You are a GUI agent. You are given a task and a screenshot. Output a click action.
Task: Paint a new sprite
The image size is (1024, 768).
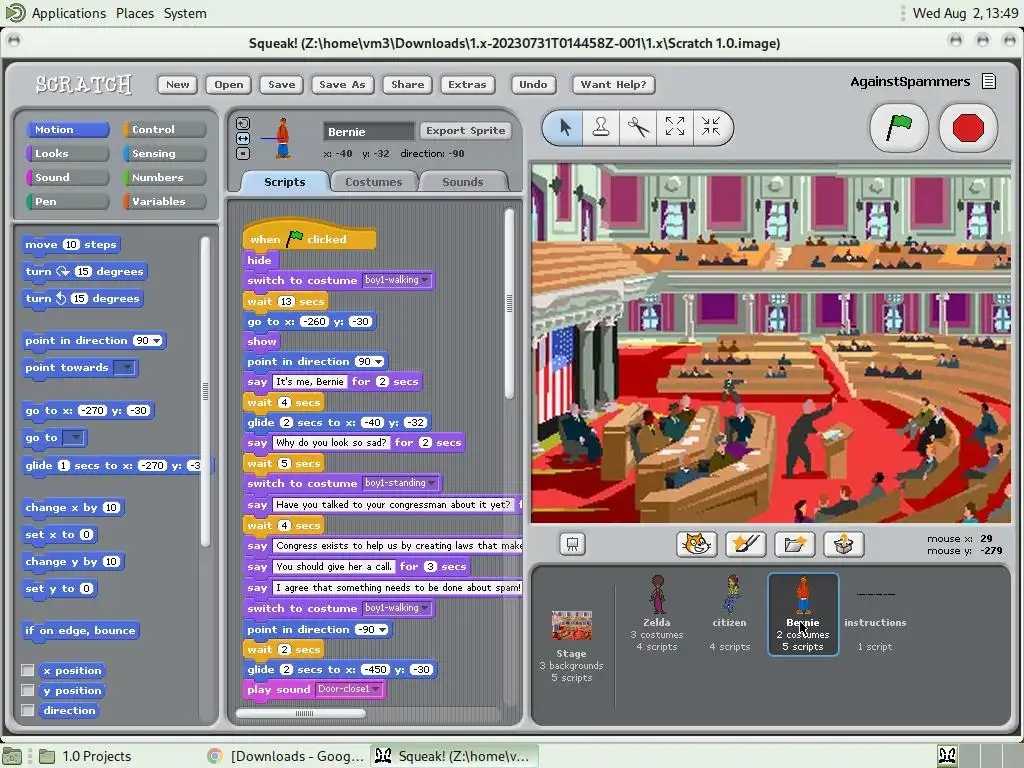click(745, 544)
